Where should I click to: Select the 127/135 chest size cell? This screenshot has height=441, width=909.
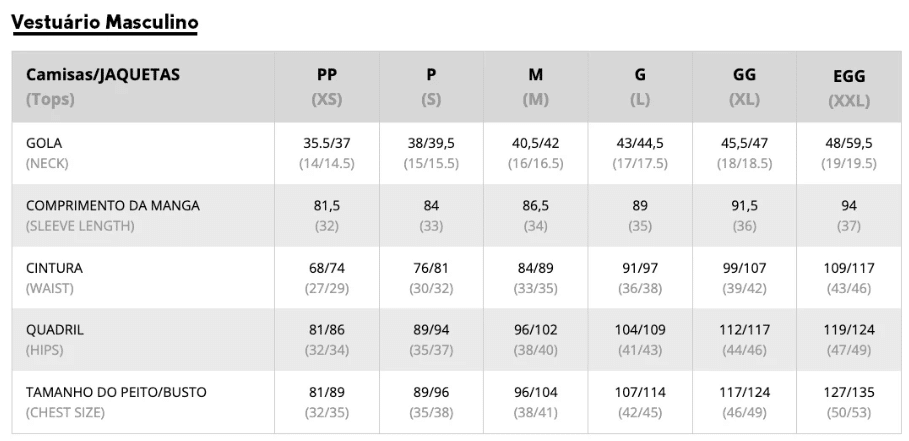point(849,392)
